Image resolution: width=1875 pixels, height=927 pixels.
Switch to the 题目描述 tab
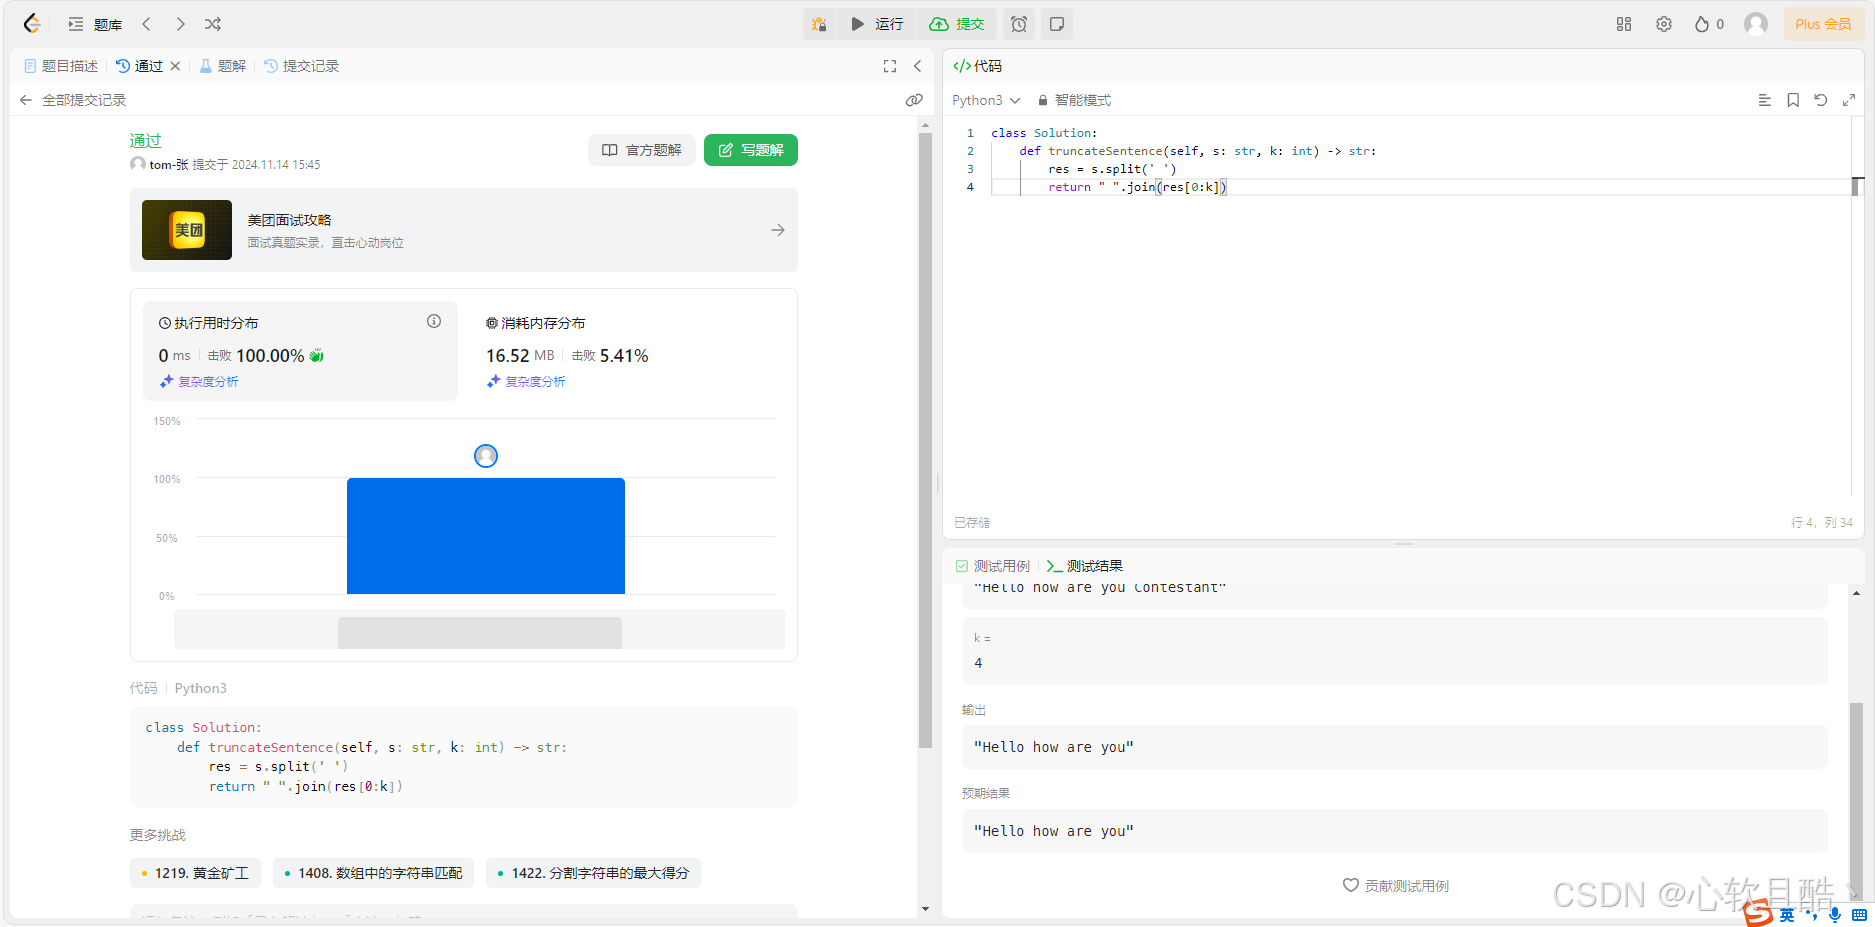click(x=60, y=66)
